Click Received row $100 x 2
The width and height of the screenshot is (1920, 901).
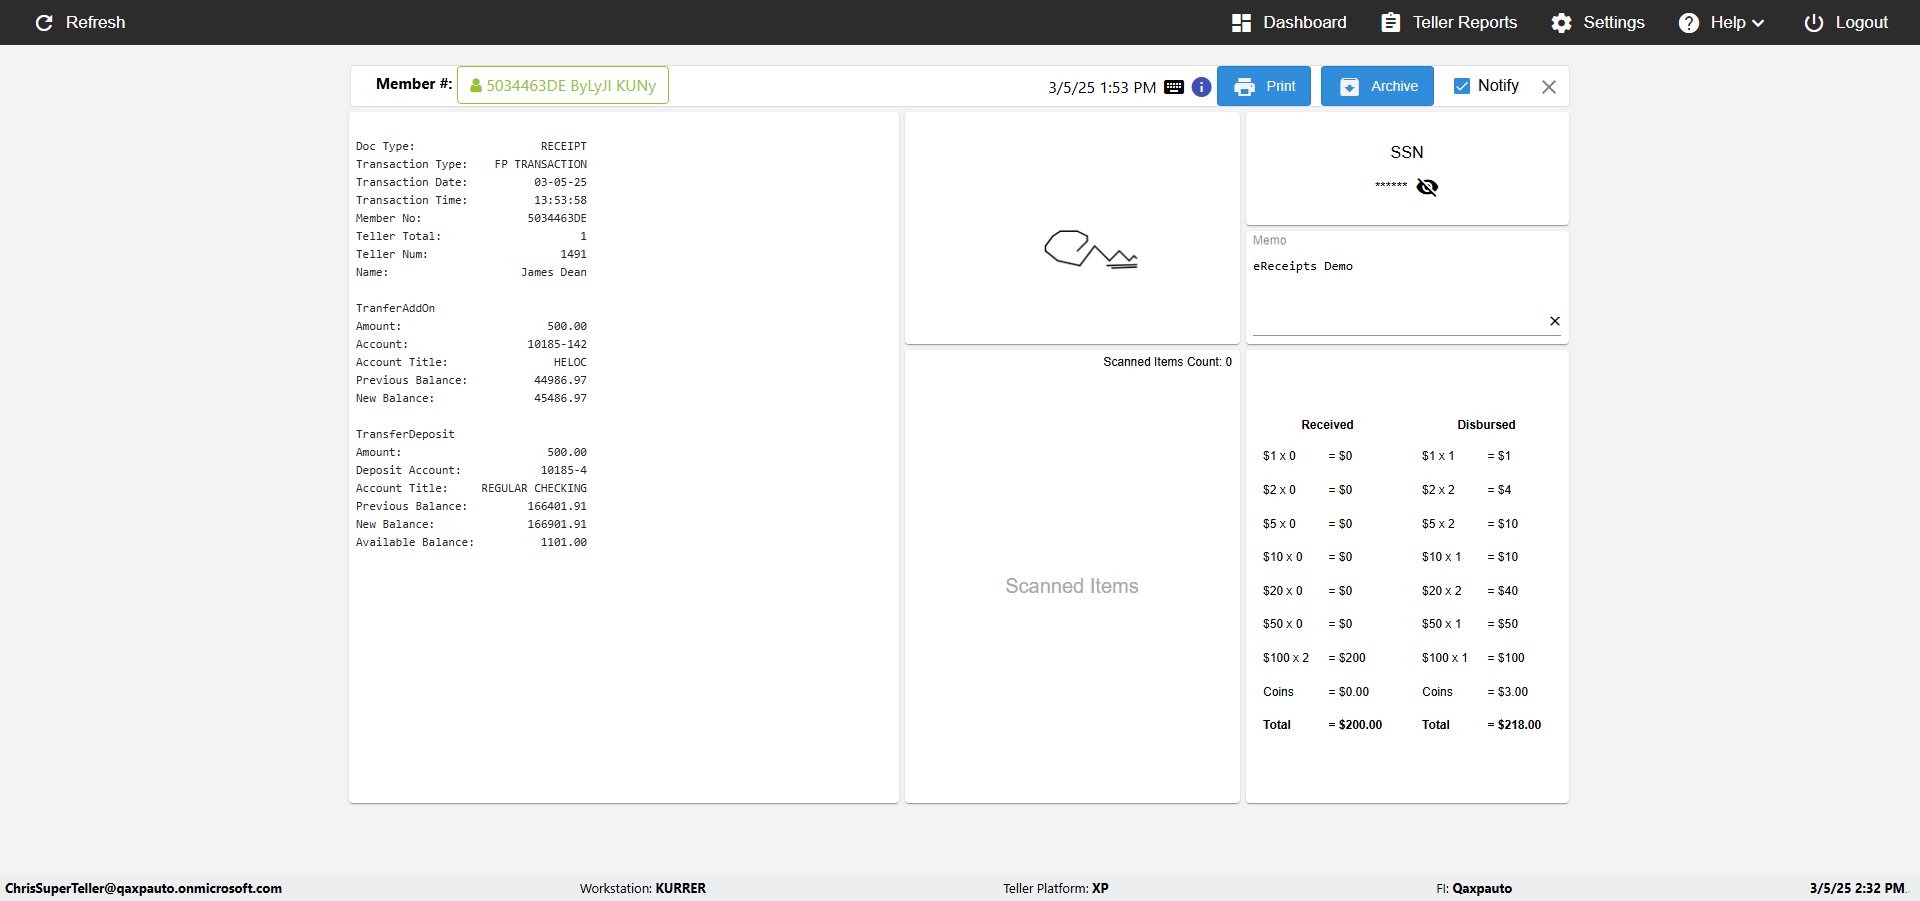[1314, 658]
